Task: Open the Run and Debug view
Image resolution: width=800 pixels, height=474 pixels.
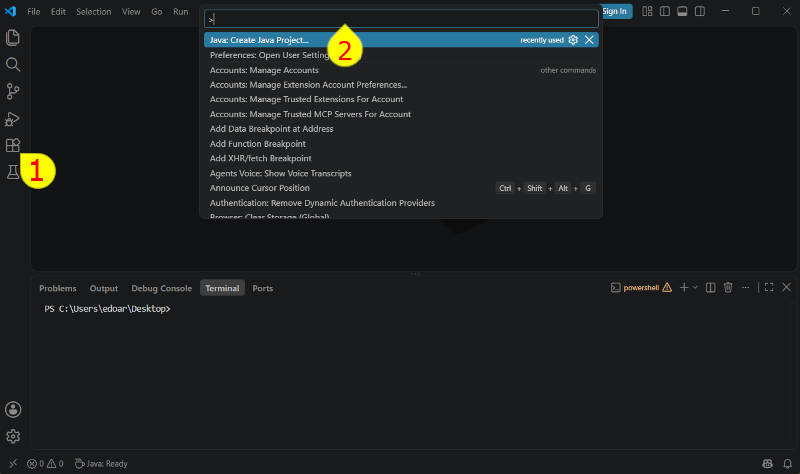Action: click(x=13, y=119)
